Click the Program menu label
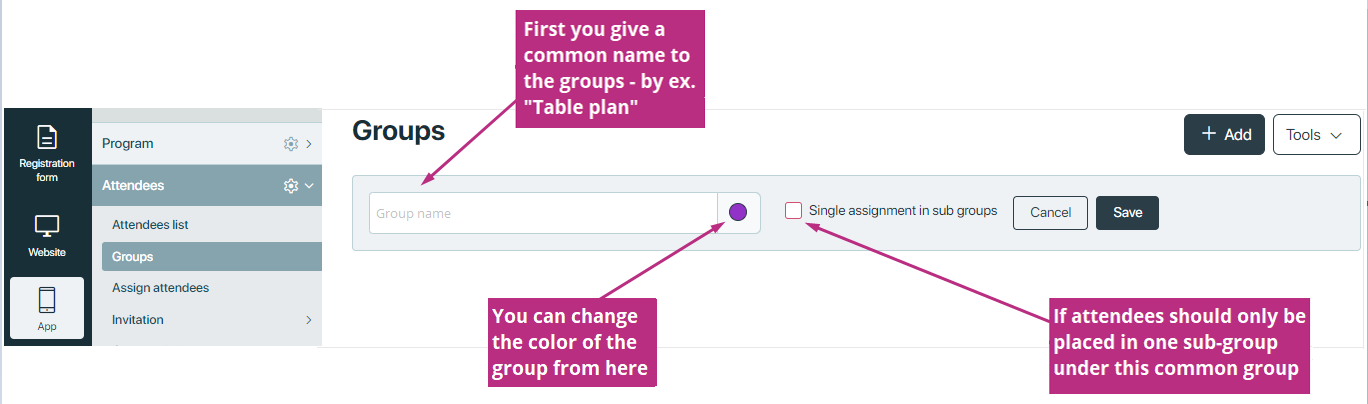Screen dimensions: 1368x404 coord(128,144)
